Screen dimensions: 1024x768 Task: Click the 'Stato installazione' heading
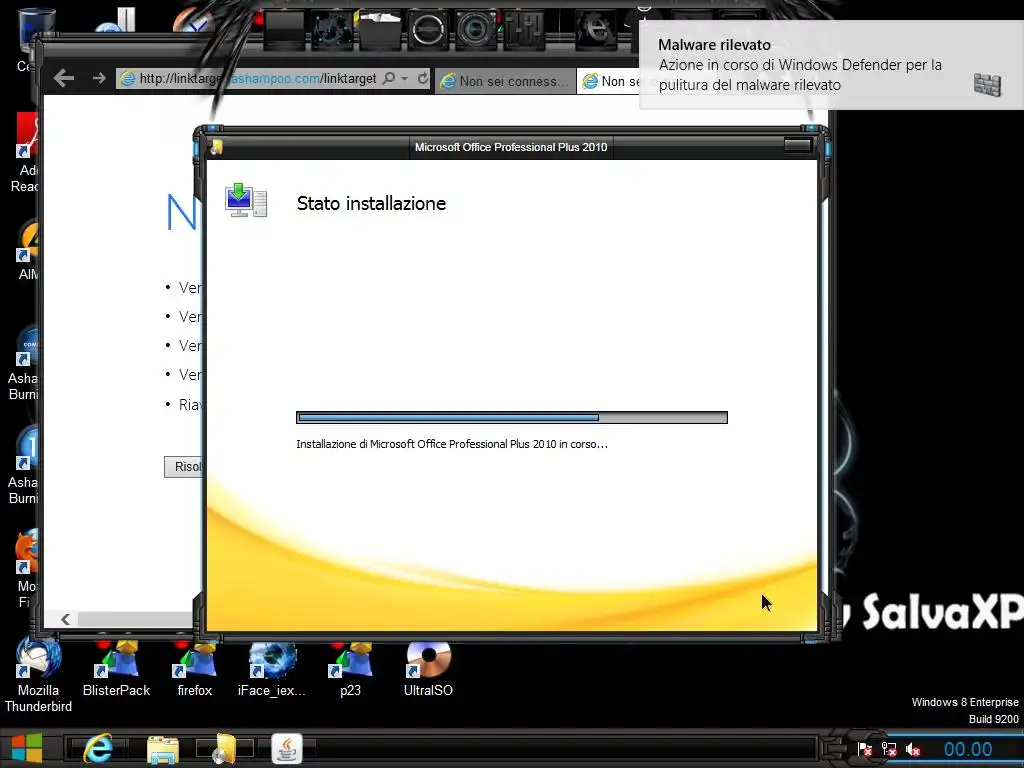point(371,203)
